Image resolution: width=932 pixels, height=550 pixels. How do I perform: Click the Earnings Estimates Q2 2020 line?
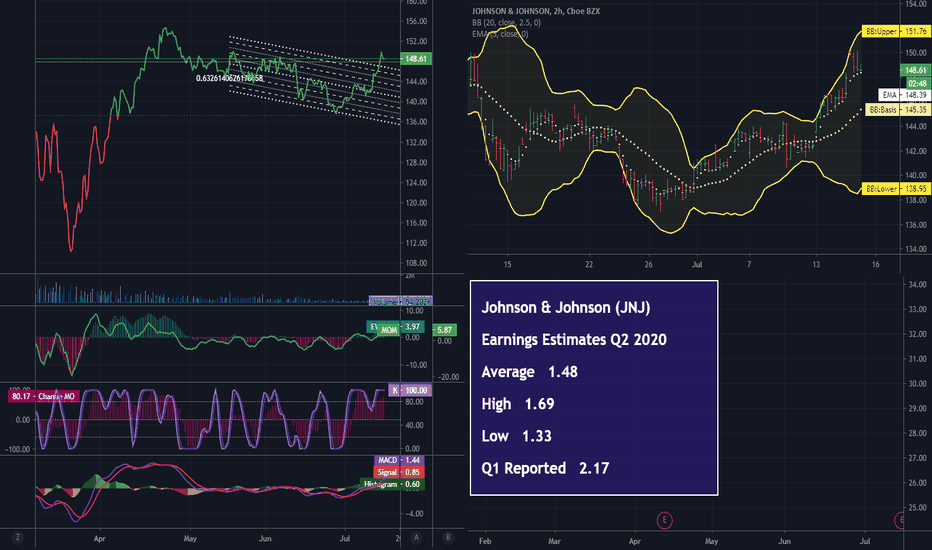coord(574,340)
